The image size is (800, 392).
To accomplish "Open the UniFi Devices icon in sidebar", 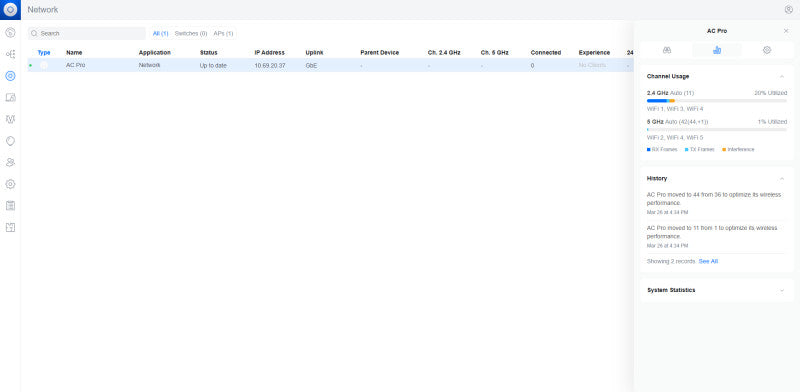I will (10, 76).
